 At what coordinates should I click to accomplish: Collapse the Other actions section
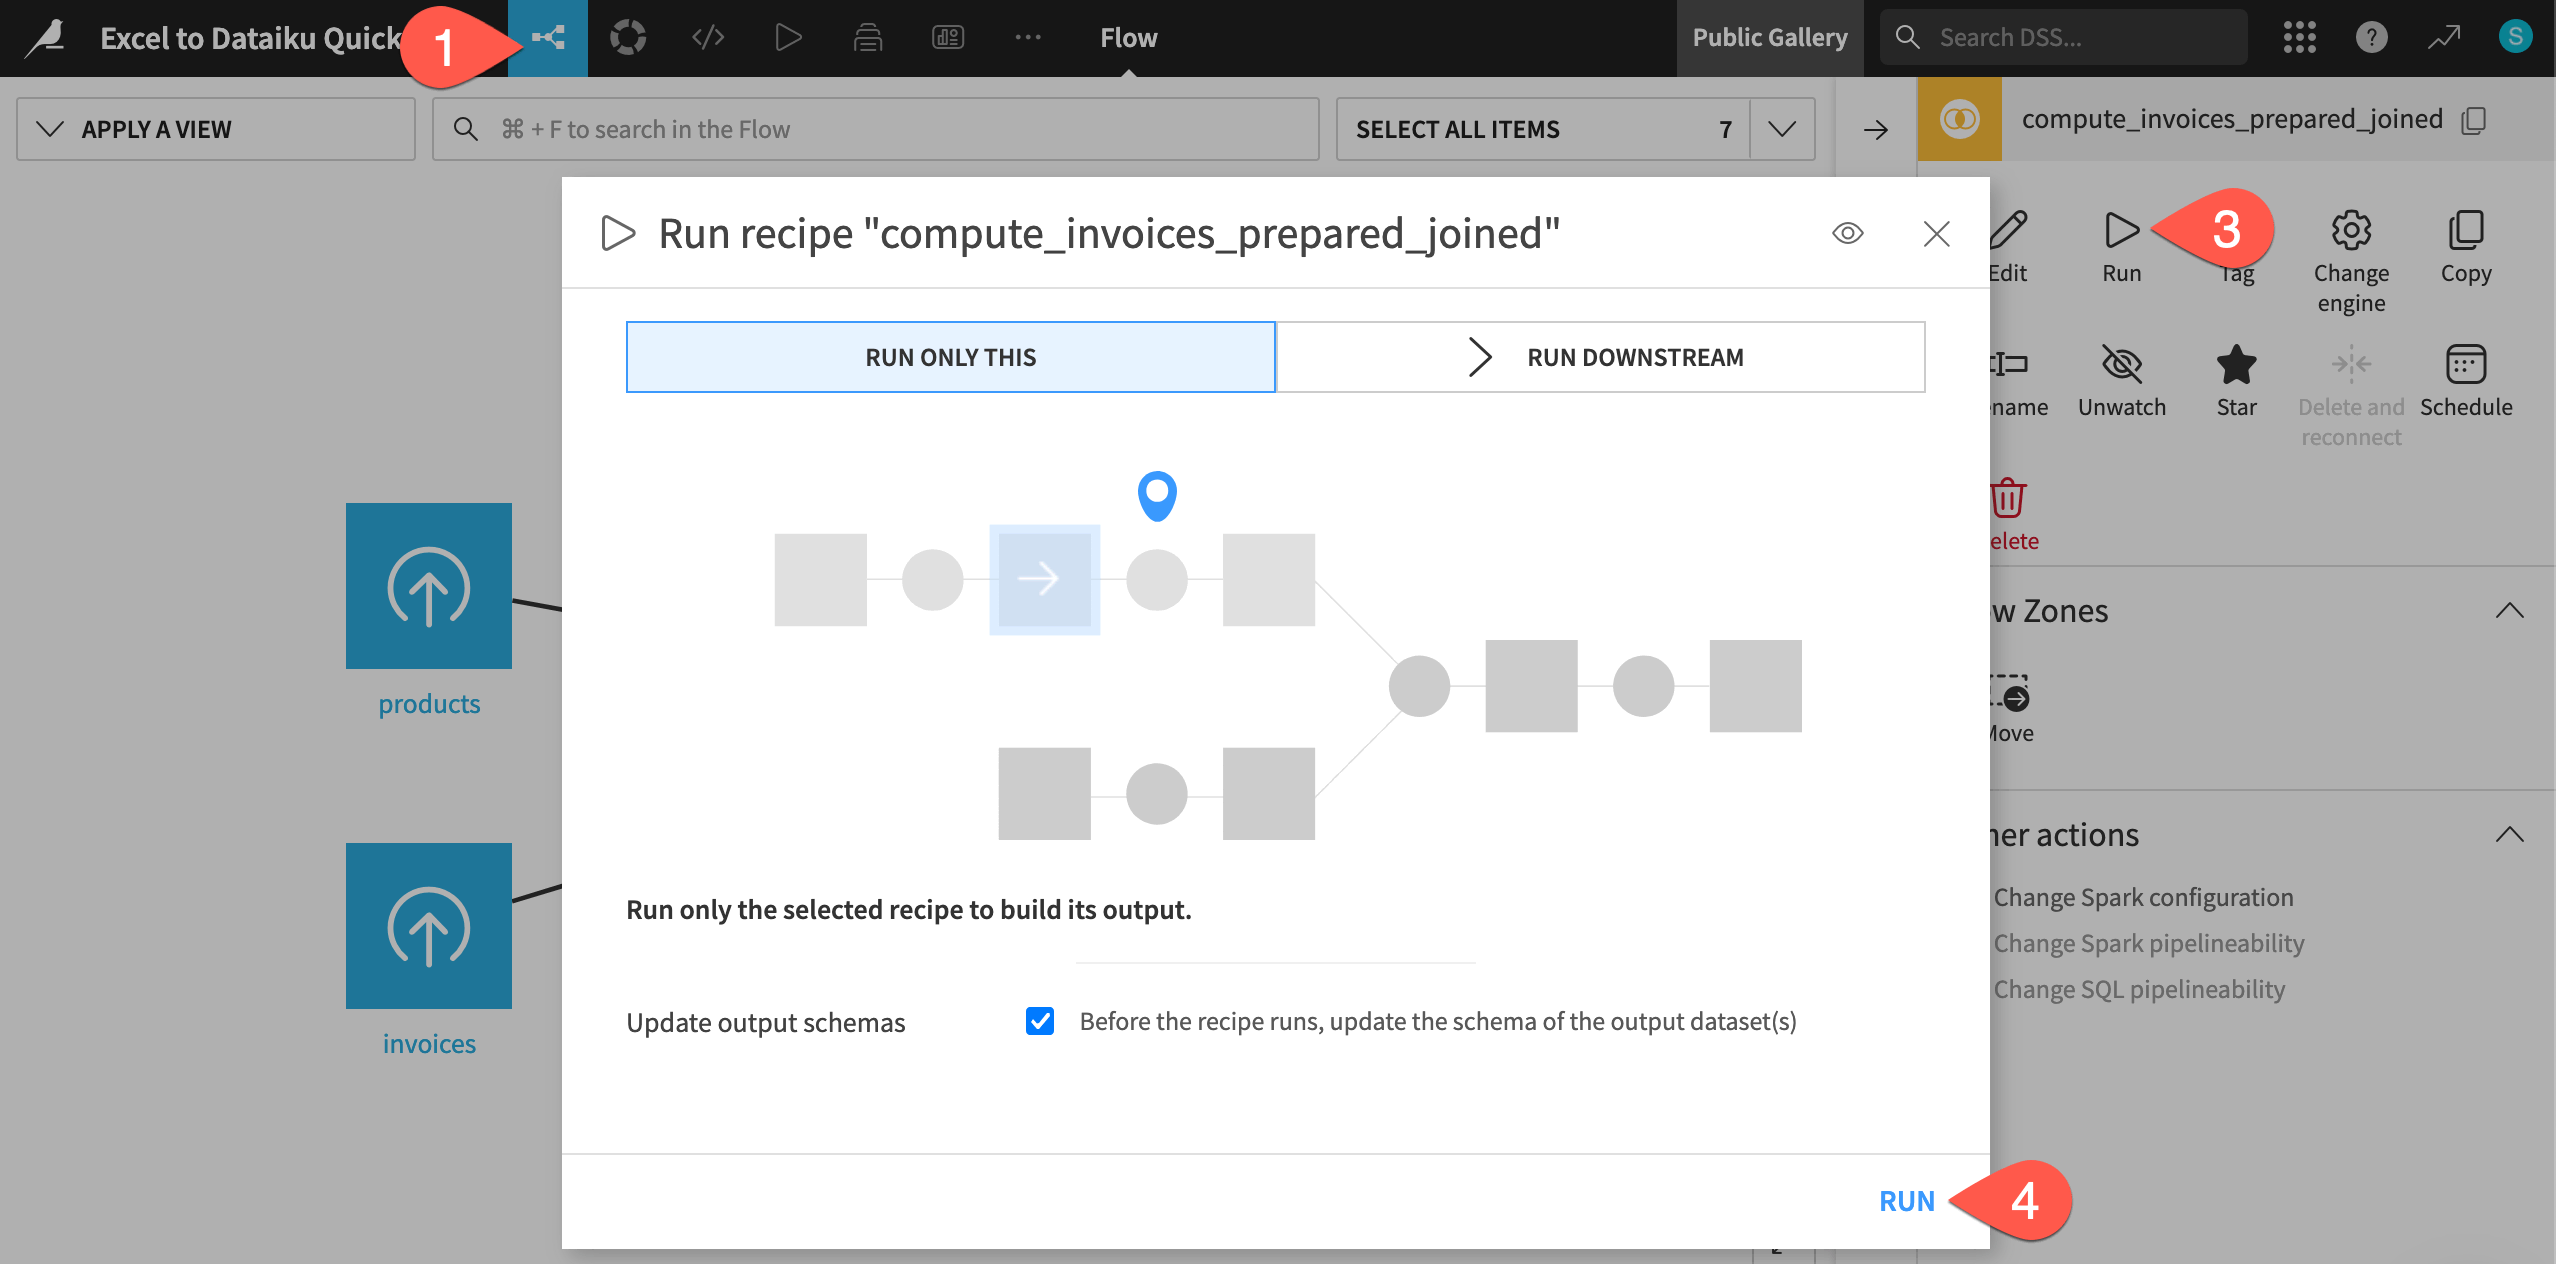click(2511, 835)
